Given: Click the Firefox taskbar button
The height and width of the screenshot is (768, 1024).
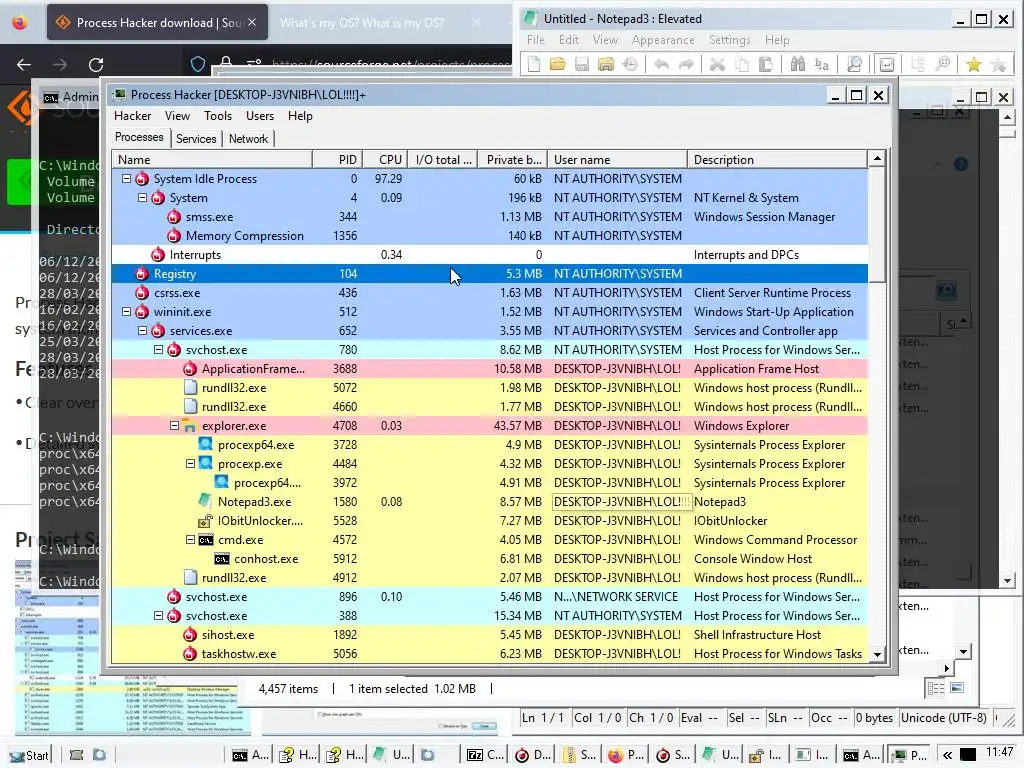Looking at the screenshot, I should (626, 755).
